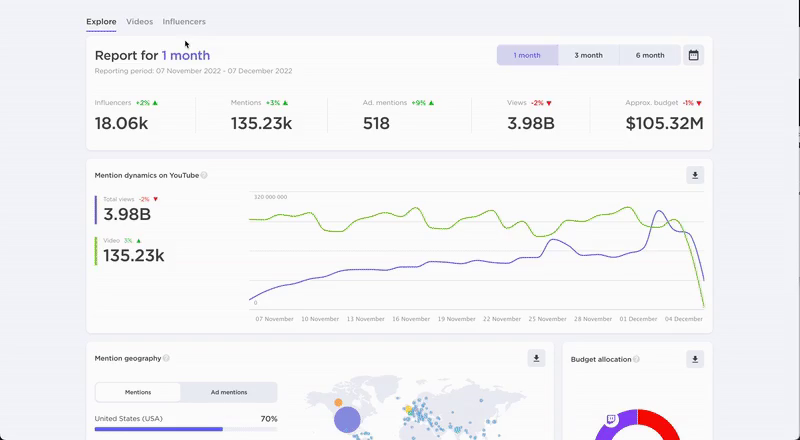The image size is (800, 440).
Task: Click info icon next to Budget allocation
Action: (x=636, y=359)
